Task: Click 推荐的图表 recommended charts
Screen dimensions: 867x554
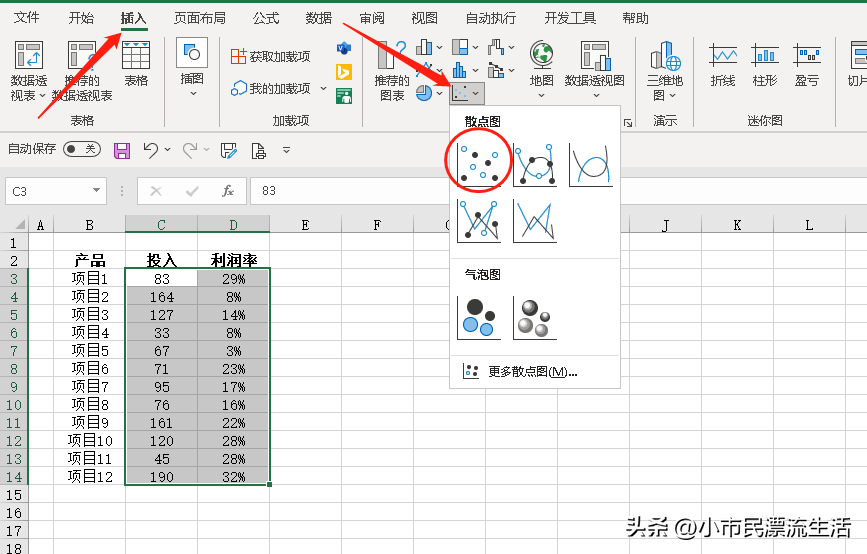Action: coord(392,71)
